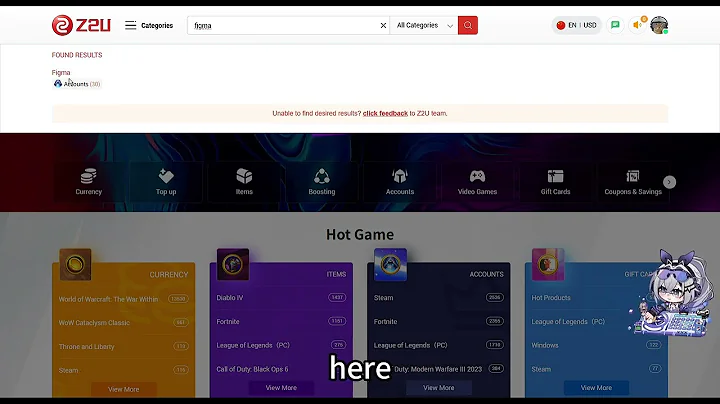Clear the search text with the X

(383, 26)
